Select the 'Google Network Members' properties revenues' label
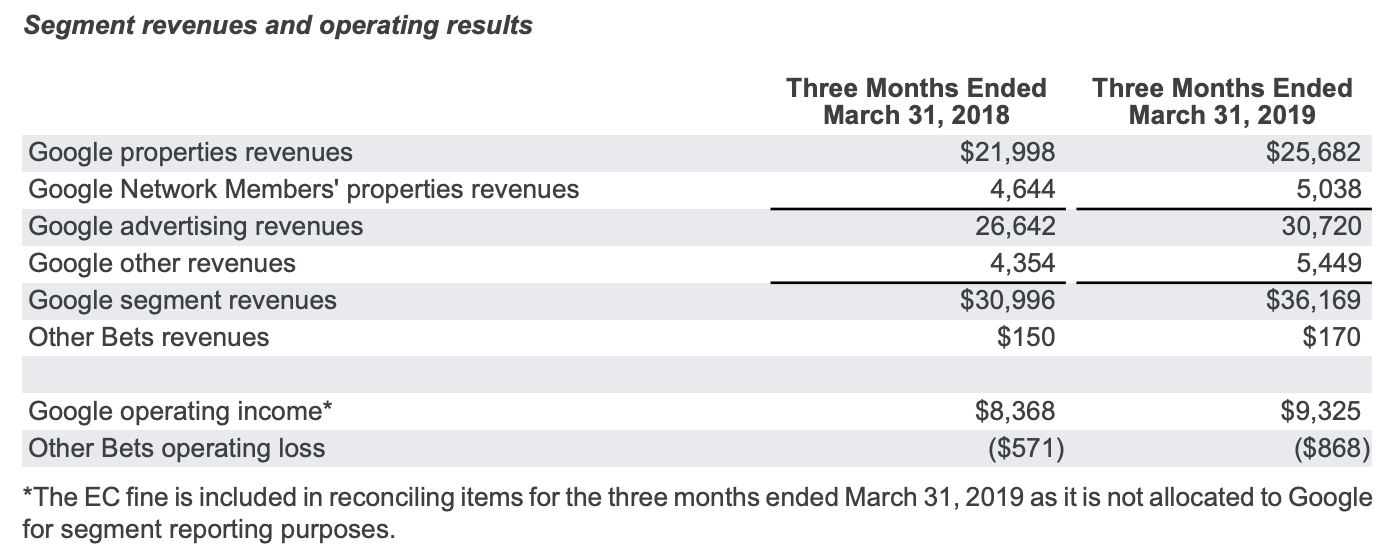The image size is (1394, 560). pos(304,190)
